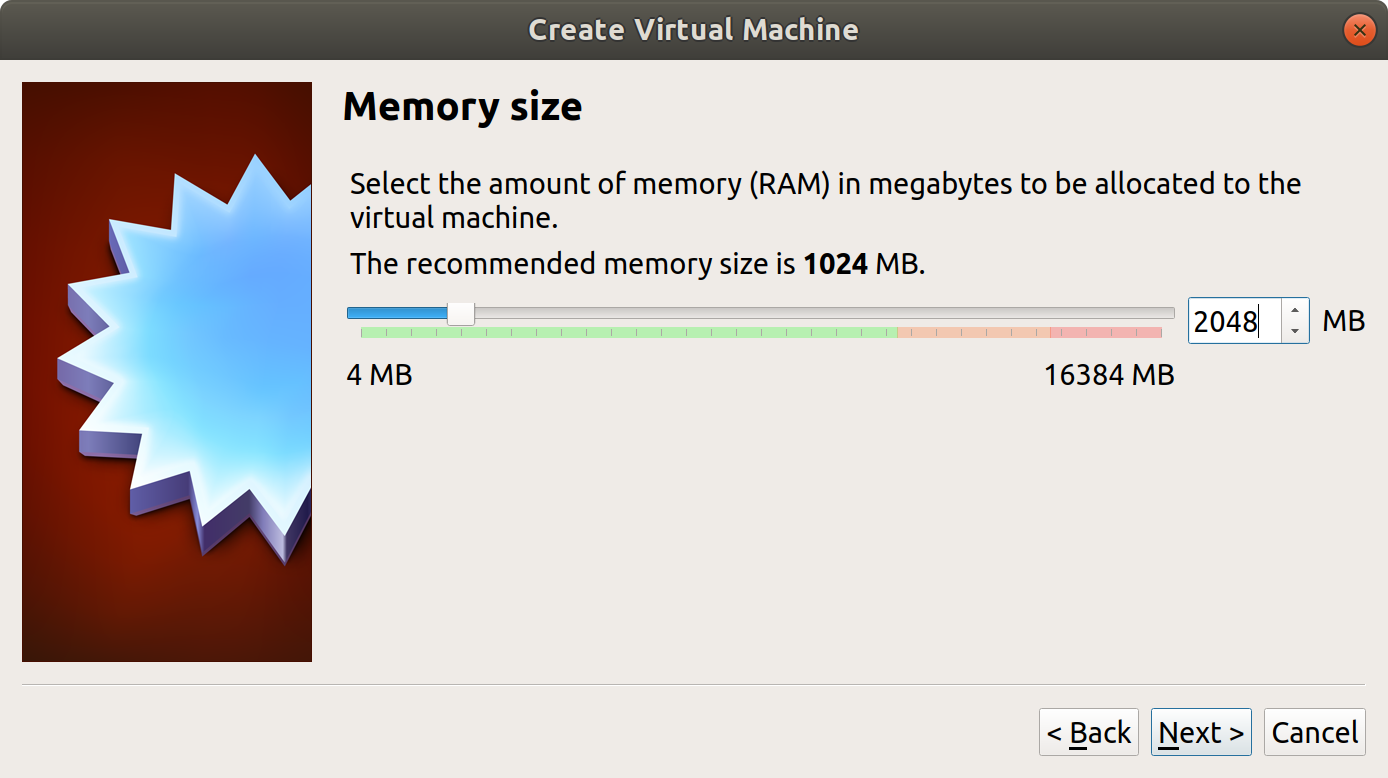This screenshot has height=778, width=1388.
Task: Click the 16384 MB maximum label
Action: [x=1108, y=375]
